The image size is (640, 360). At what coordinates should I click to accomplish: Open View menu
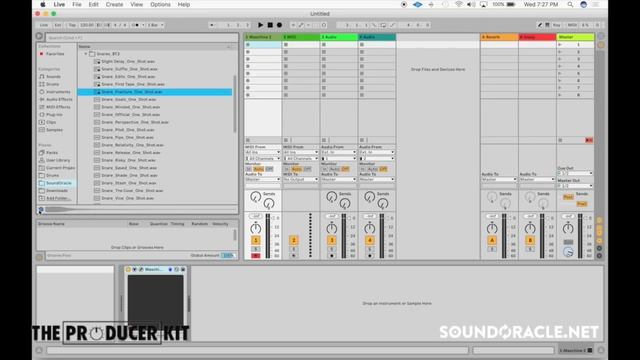pyautogui.click(x=136, y=4)
